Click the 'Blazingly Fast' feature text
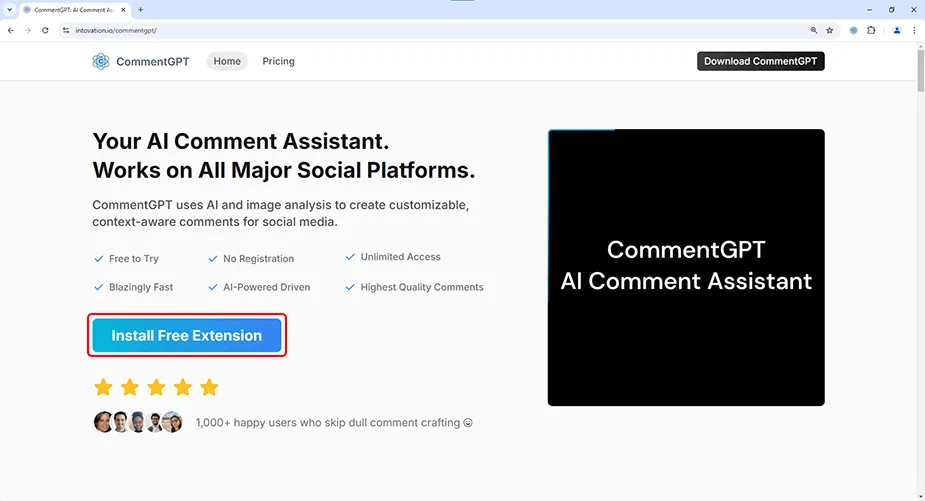Screen dimensions: 925x501 click(141, 287)
